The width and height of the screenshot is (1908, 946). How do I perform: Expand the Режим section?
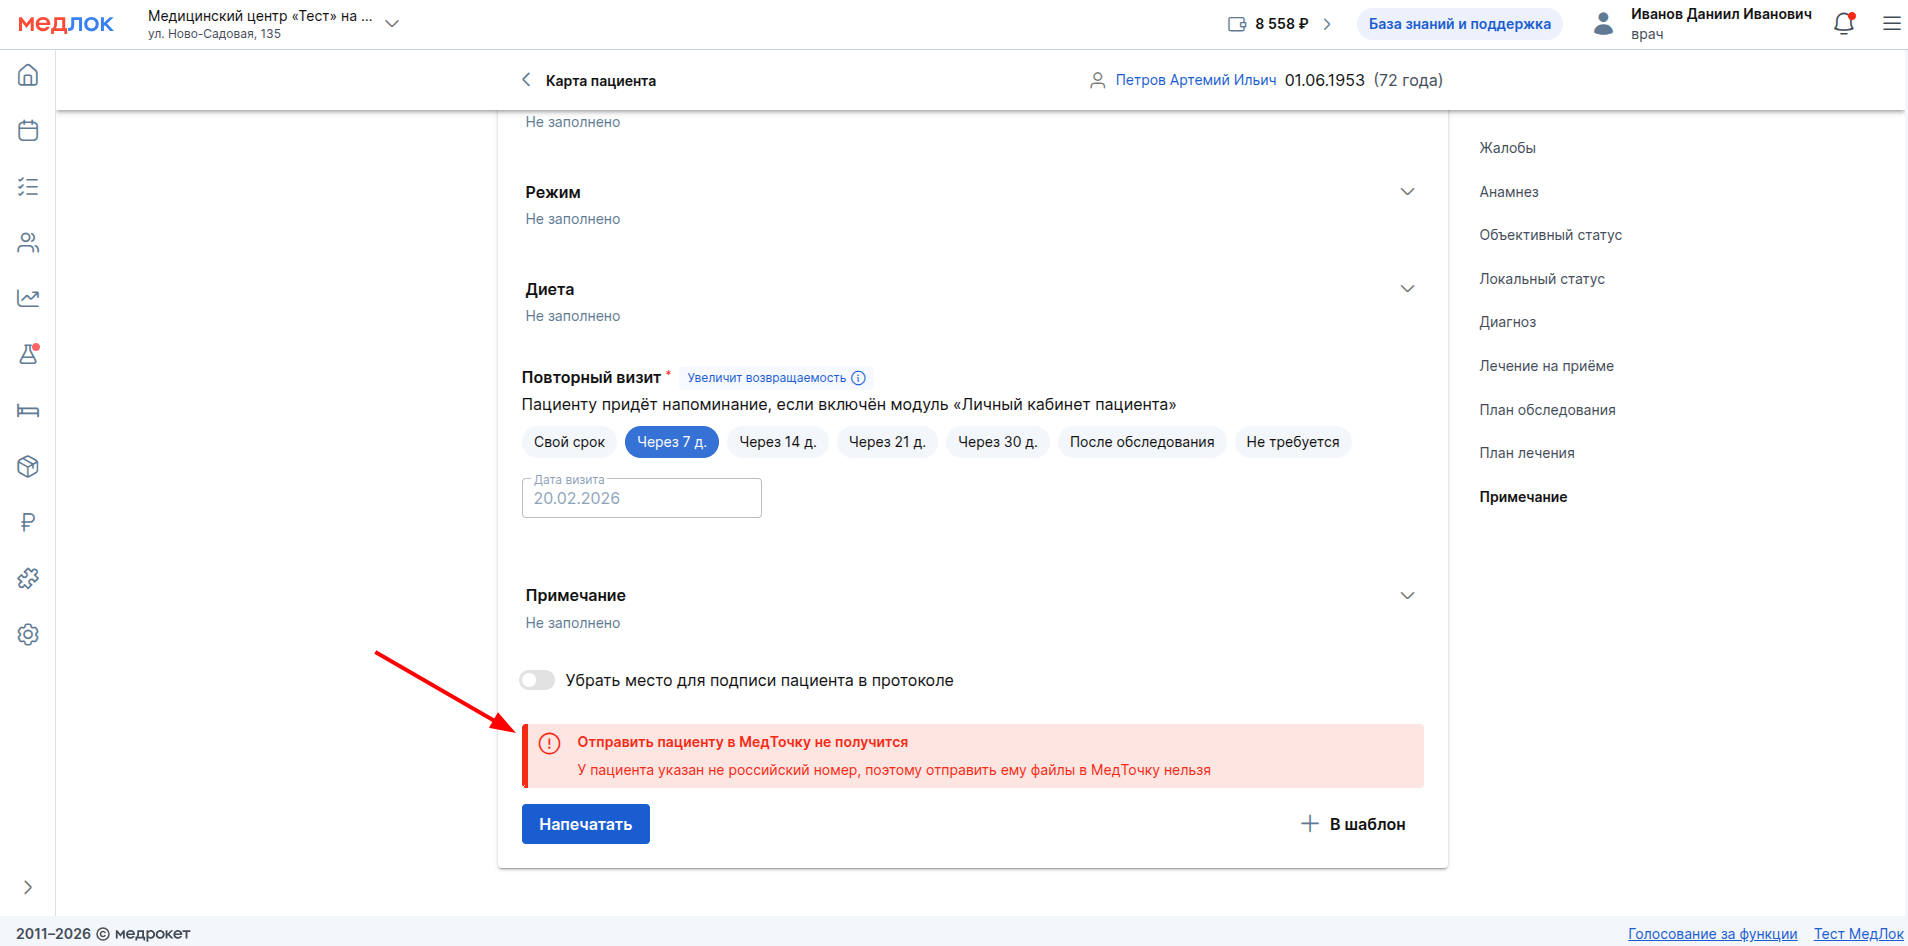tap(1407, 192)
